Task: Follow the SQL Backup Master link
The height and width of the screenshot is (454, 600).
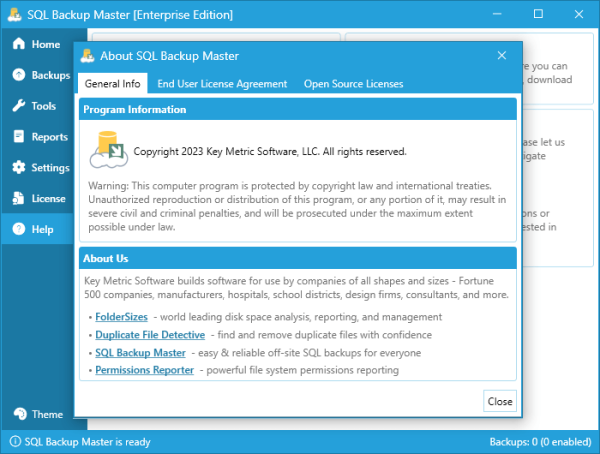Action: (140, 353)
